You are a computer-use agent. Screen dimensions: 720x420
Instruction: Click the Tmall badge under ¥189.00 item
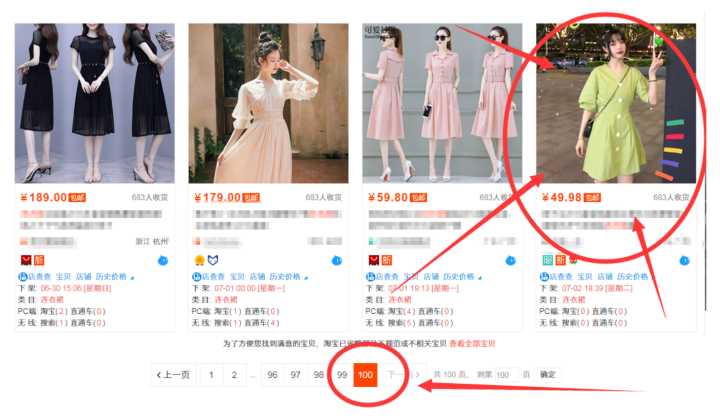pyautogui.click(x=26, y=260)
